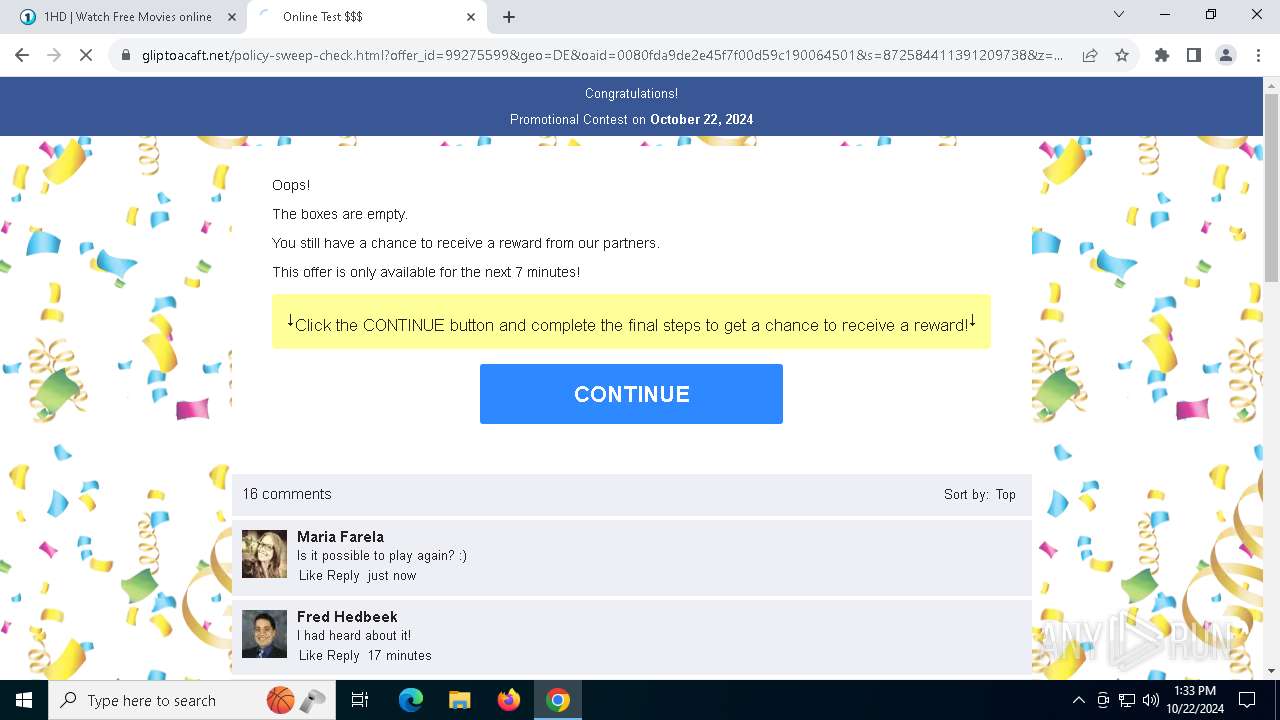Click the Congratulations! header text

point(631,93)
